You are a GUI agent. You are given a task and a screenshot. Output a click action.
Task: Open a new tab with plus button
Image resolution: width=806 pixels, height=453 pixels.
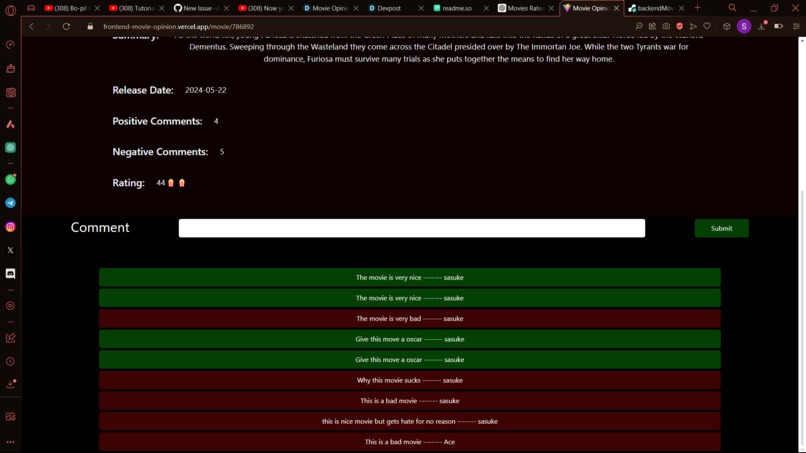pos(698,8)
